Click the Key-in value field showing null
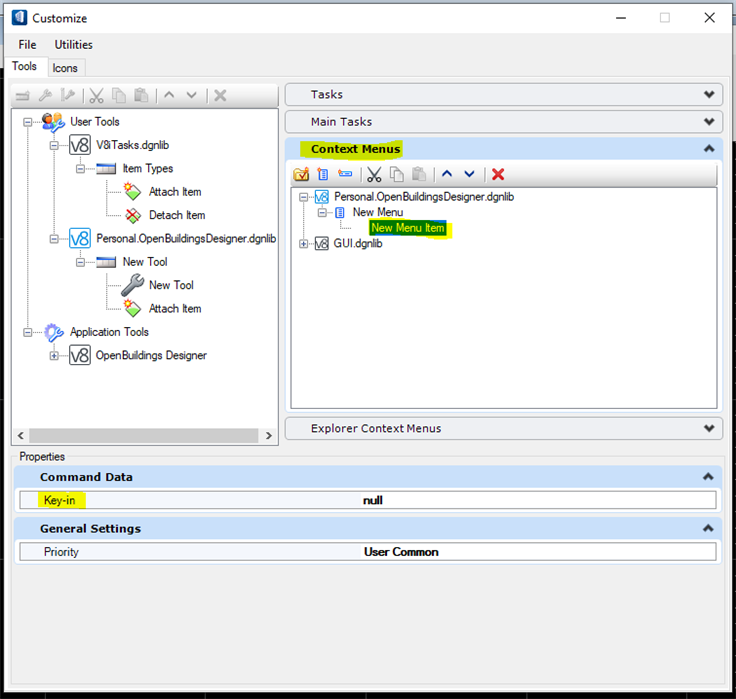The image size is (736, 699). (x=538, y=500)
